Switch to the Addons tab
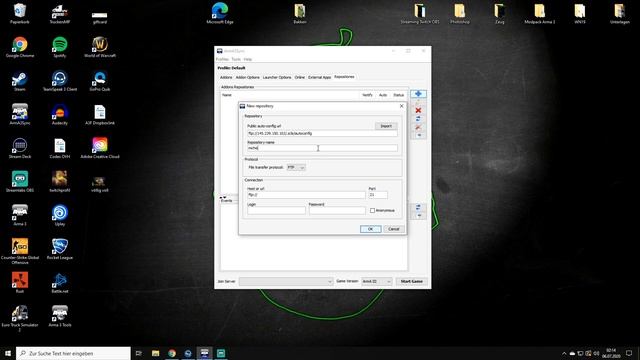 [226, 77]
